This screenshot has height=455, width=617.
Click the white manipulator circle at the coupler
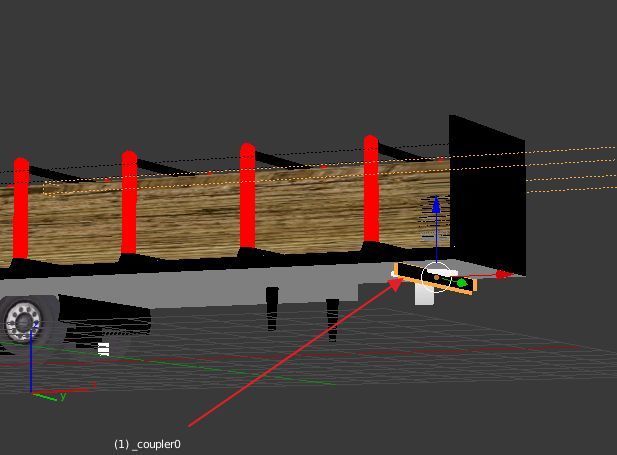click(x=436, y=277)
